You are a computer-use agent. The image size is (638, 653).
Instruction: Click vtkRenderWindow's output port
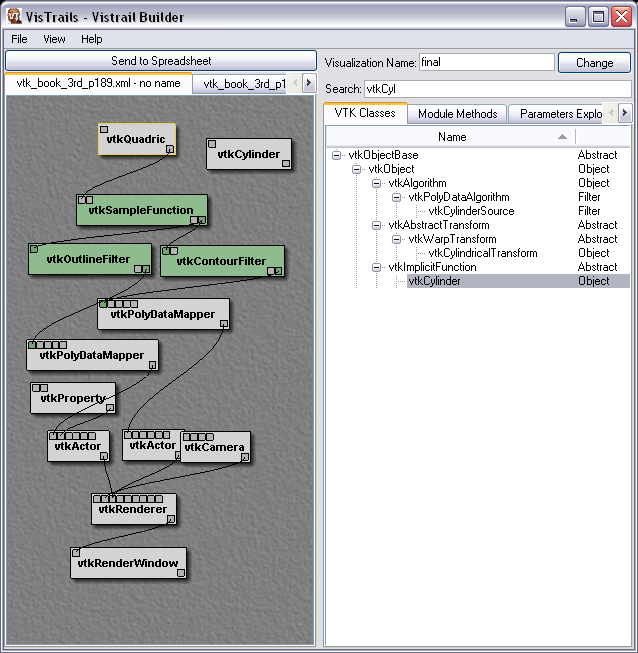click(181, 573)
